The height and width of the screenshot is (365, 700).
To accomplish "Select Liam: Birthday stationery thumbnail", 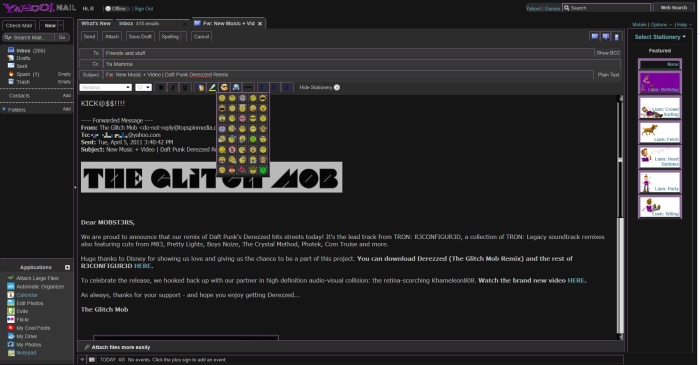I will coord(660,83).
